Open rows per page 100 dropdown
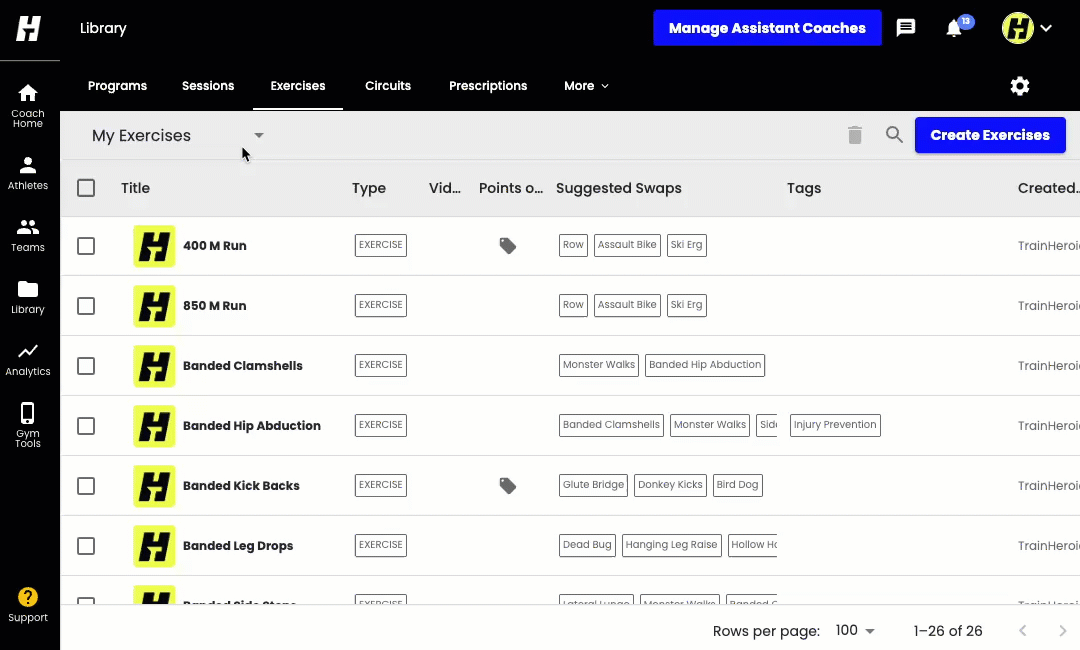 855,631
